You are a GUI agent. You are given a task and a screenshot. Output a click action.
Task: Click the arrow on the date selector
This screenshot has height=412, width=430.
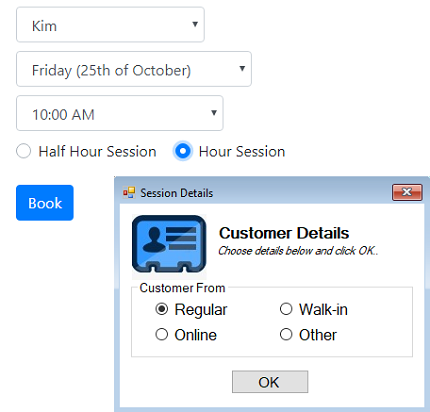(x=242, y=68)
